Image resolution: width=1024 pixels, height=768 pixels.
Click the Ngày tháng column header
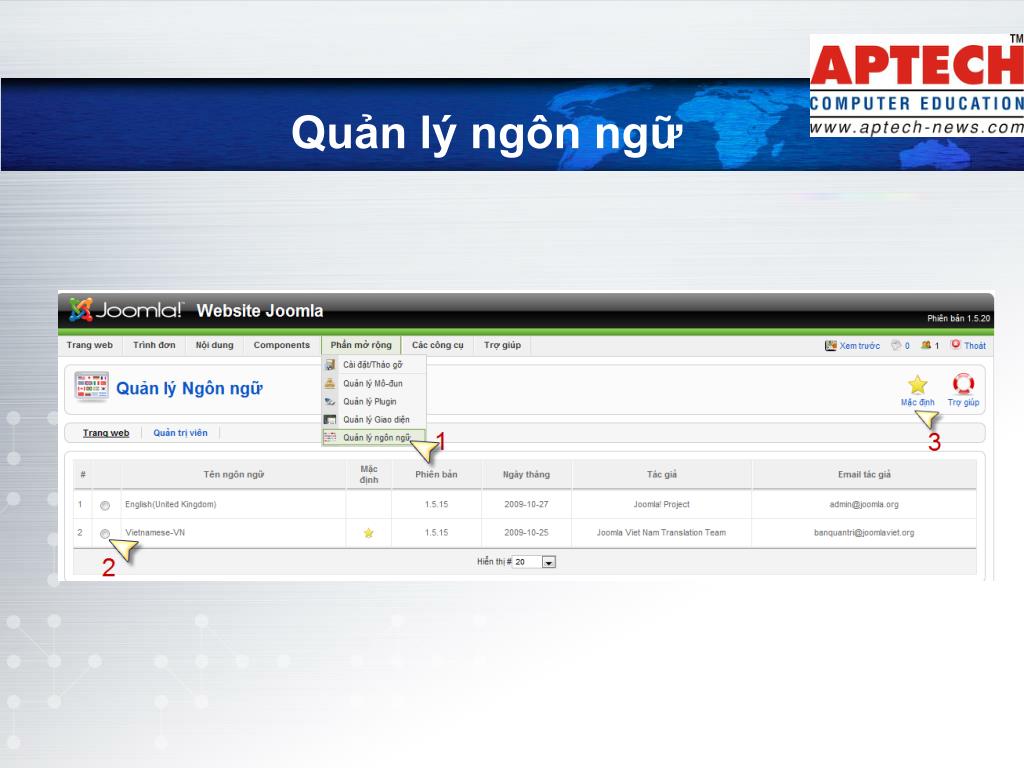tap(526, 474)
